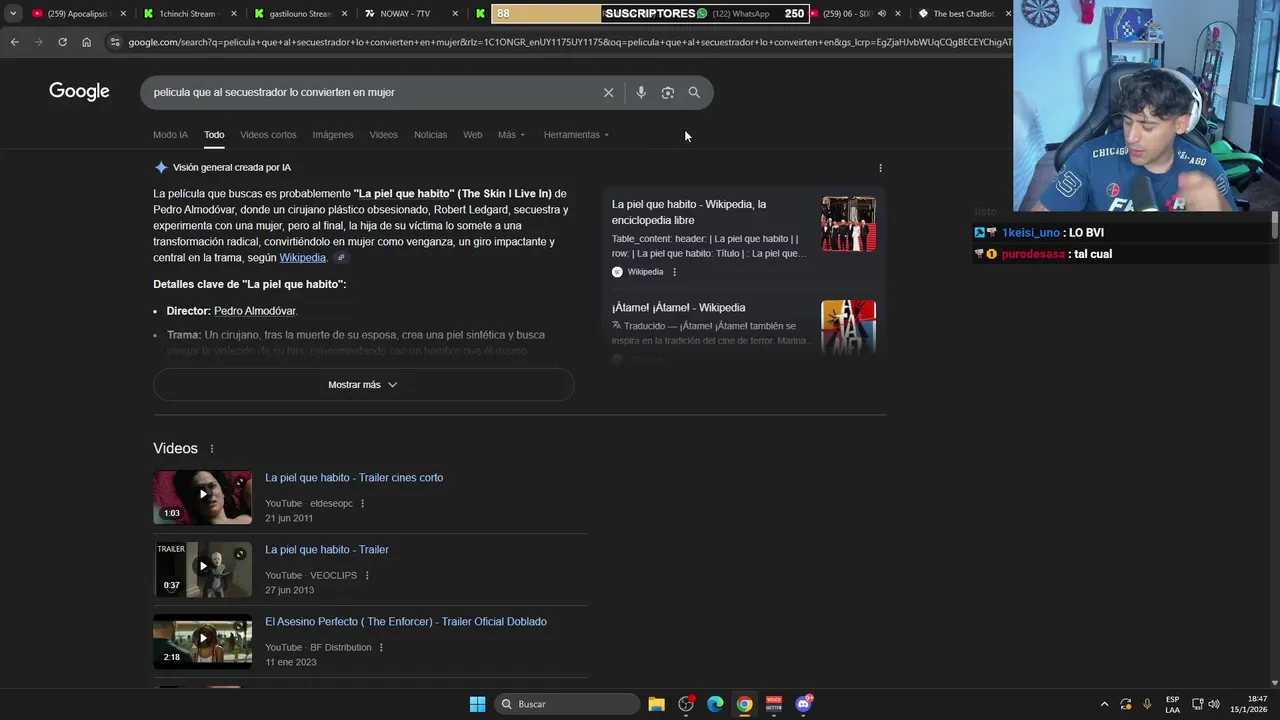The width and height of the screenshot is (1280, 720).
Task: Open Google Lens image search
Action: coord(667,92)
